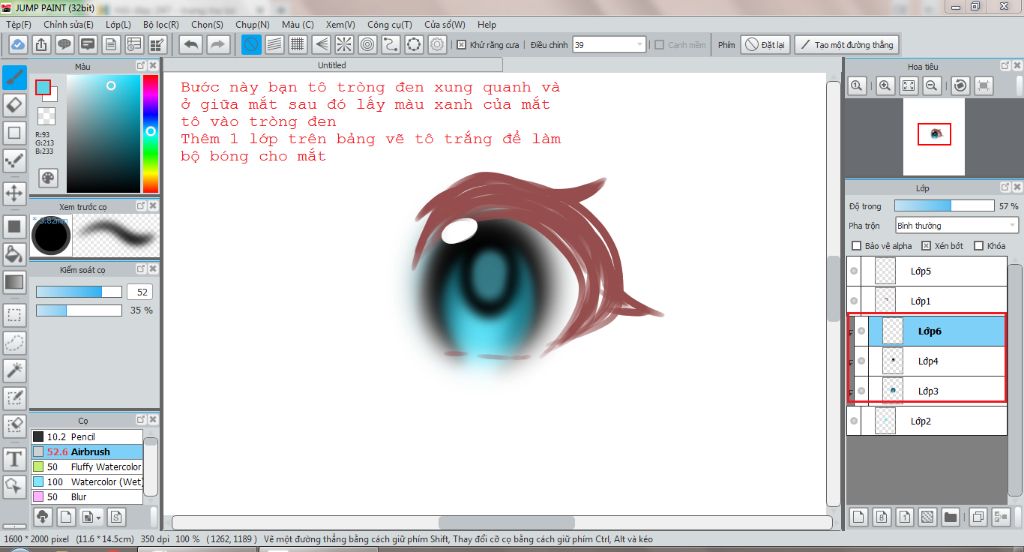Click the transparent color swatch

46,116
